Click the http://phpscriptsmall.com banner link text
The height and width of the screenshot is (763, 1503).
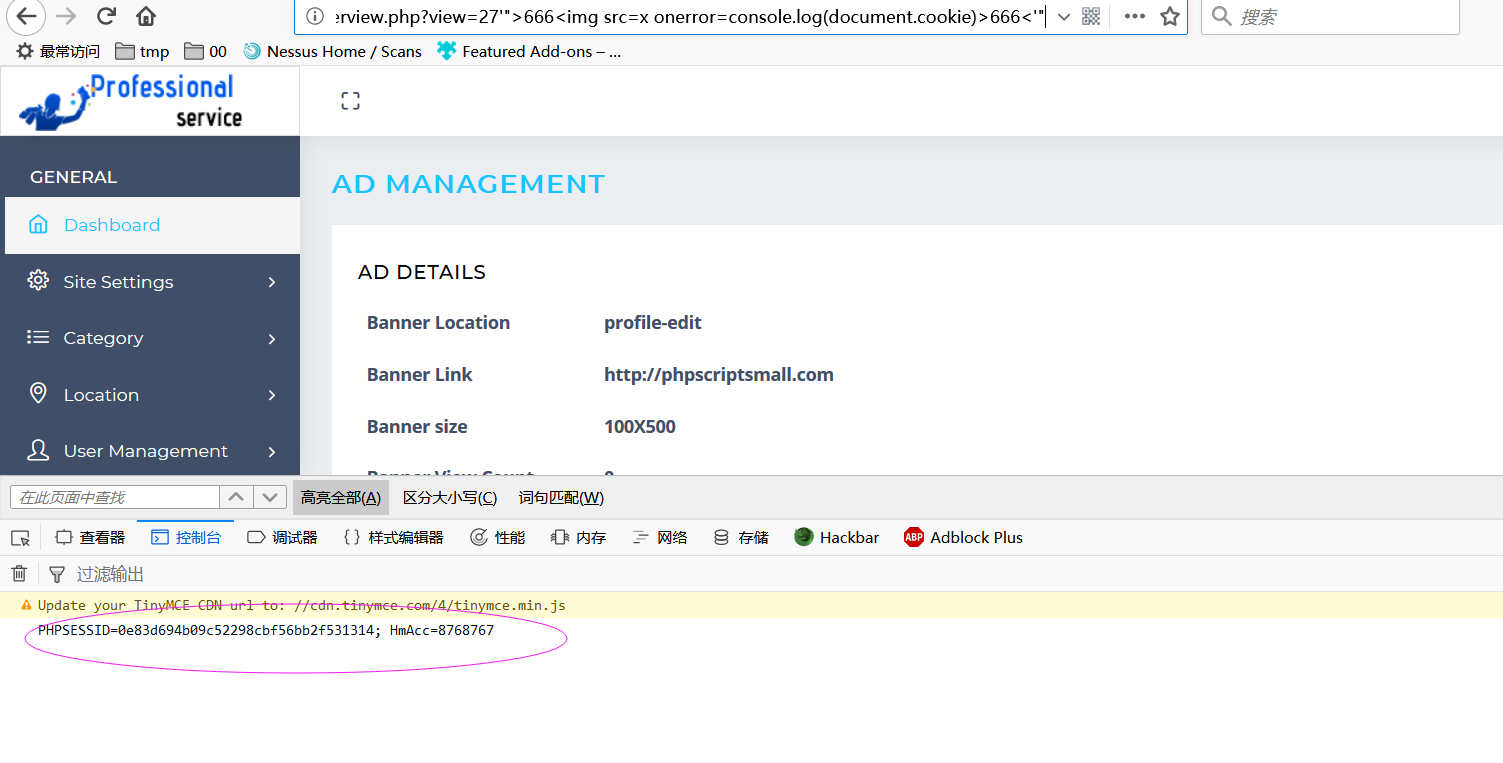point(719,375)
